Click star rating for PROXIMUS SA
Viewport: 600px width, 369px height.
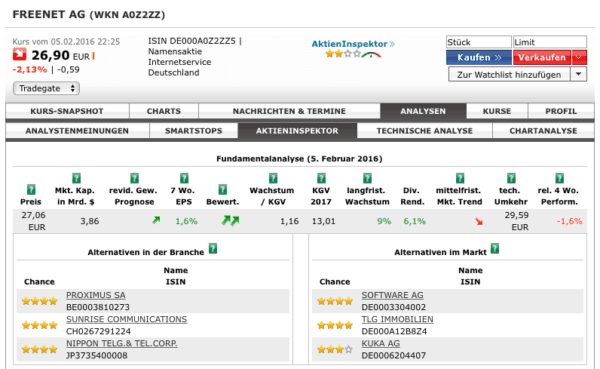(x=39, y=301)
